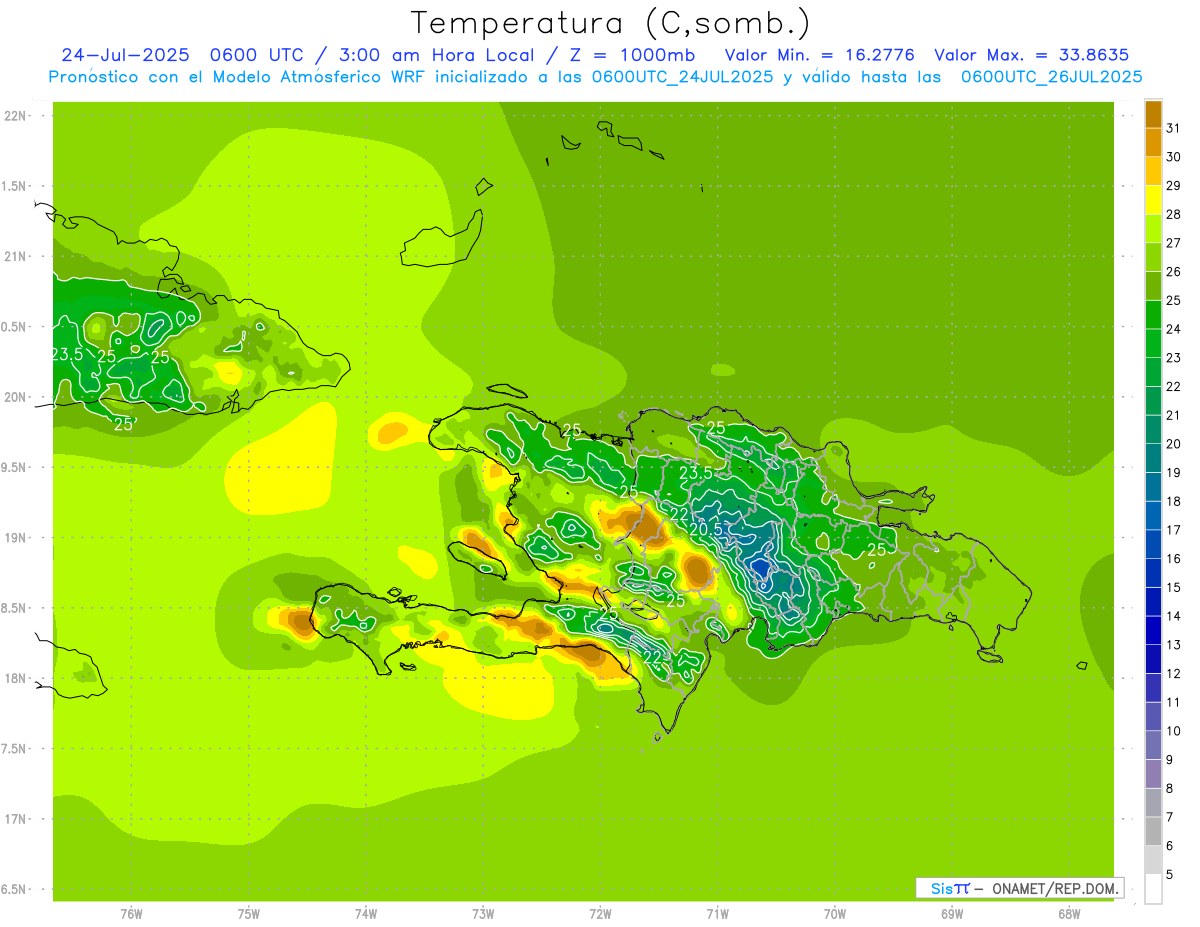Click the 74W longitude axis label
The width and height of the screenshot is (1200, 927).
(365, 914)
